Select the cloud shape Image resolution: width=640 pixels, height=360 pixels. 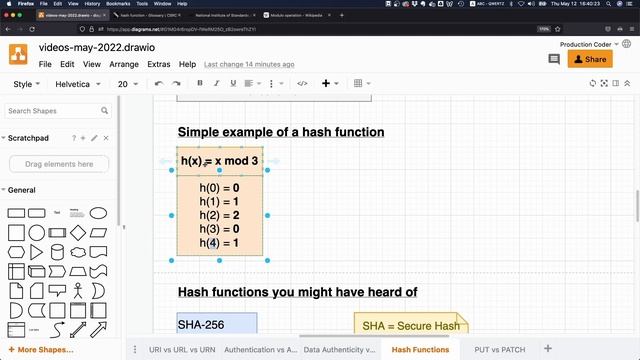pyautogui.click(x=78, y=252)
